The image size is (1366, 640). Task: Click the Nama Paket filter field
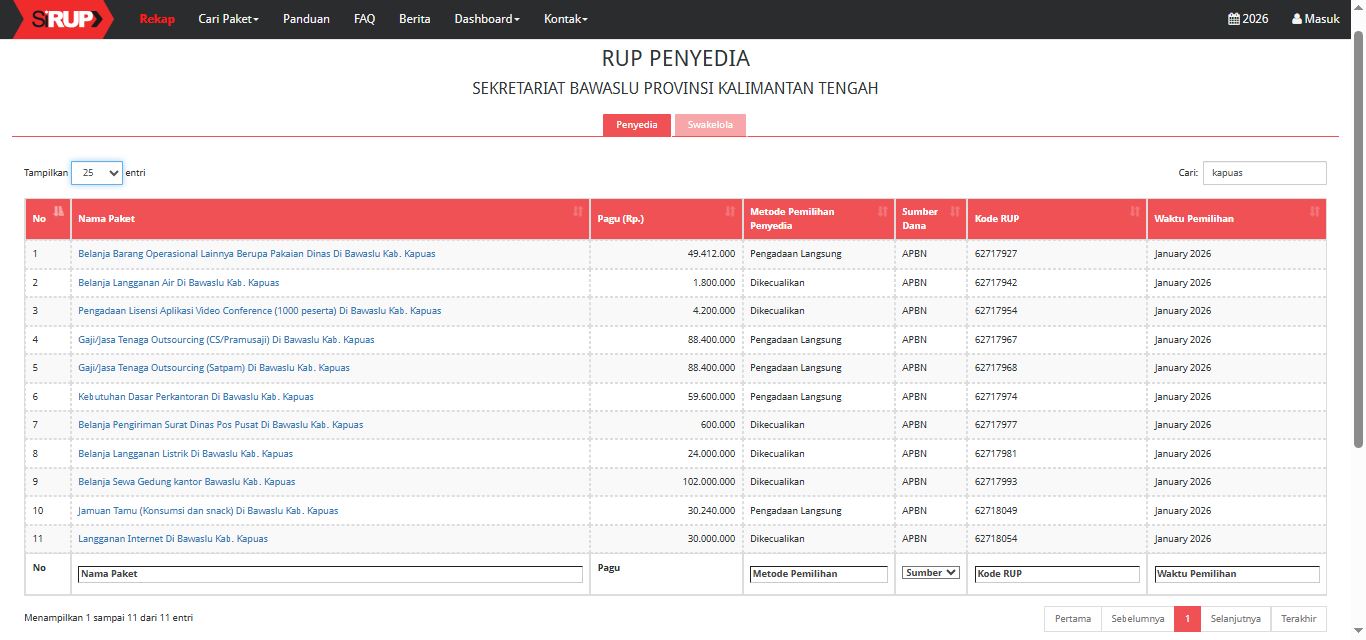pos(330,574)
